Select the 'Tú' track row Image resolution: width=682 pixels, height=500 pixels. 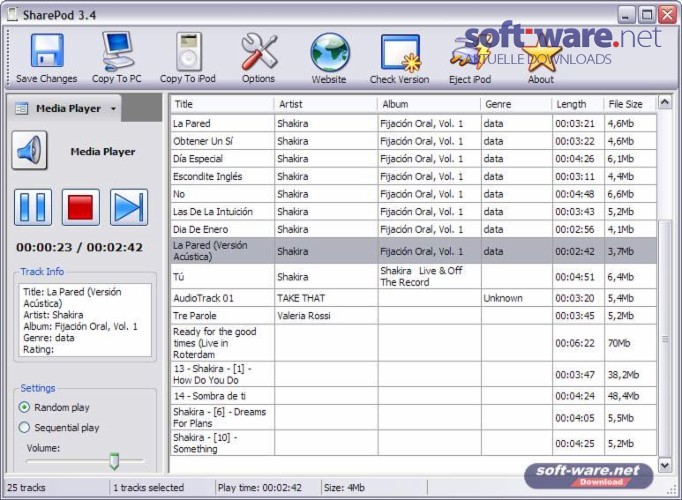(413, 277)
